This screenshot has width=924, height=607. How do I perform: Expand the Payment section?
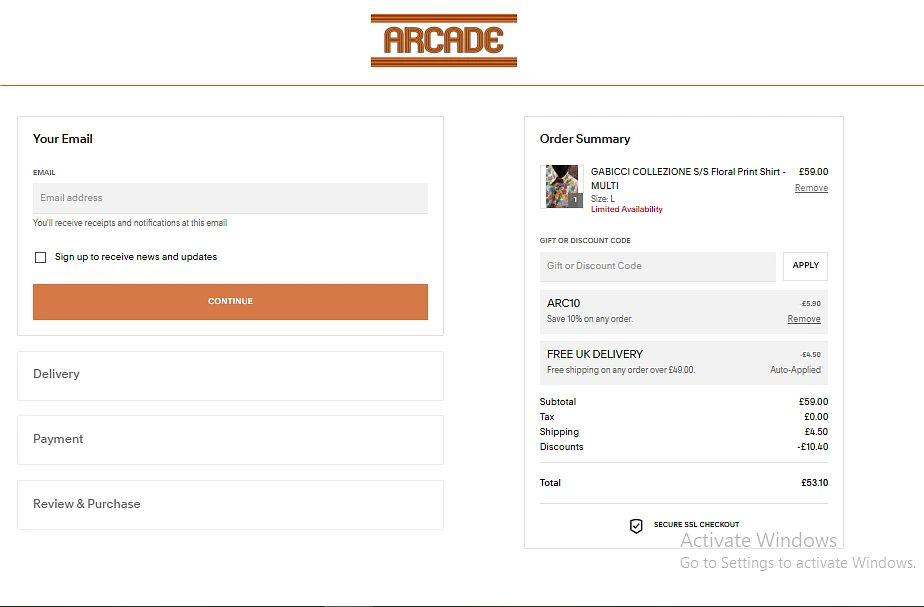coord(230,439)
